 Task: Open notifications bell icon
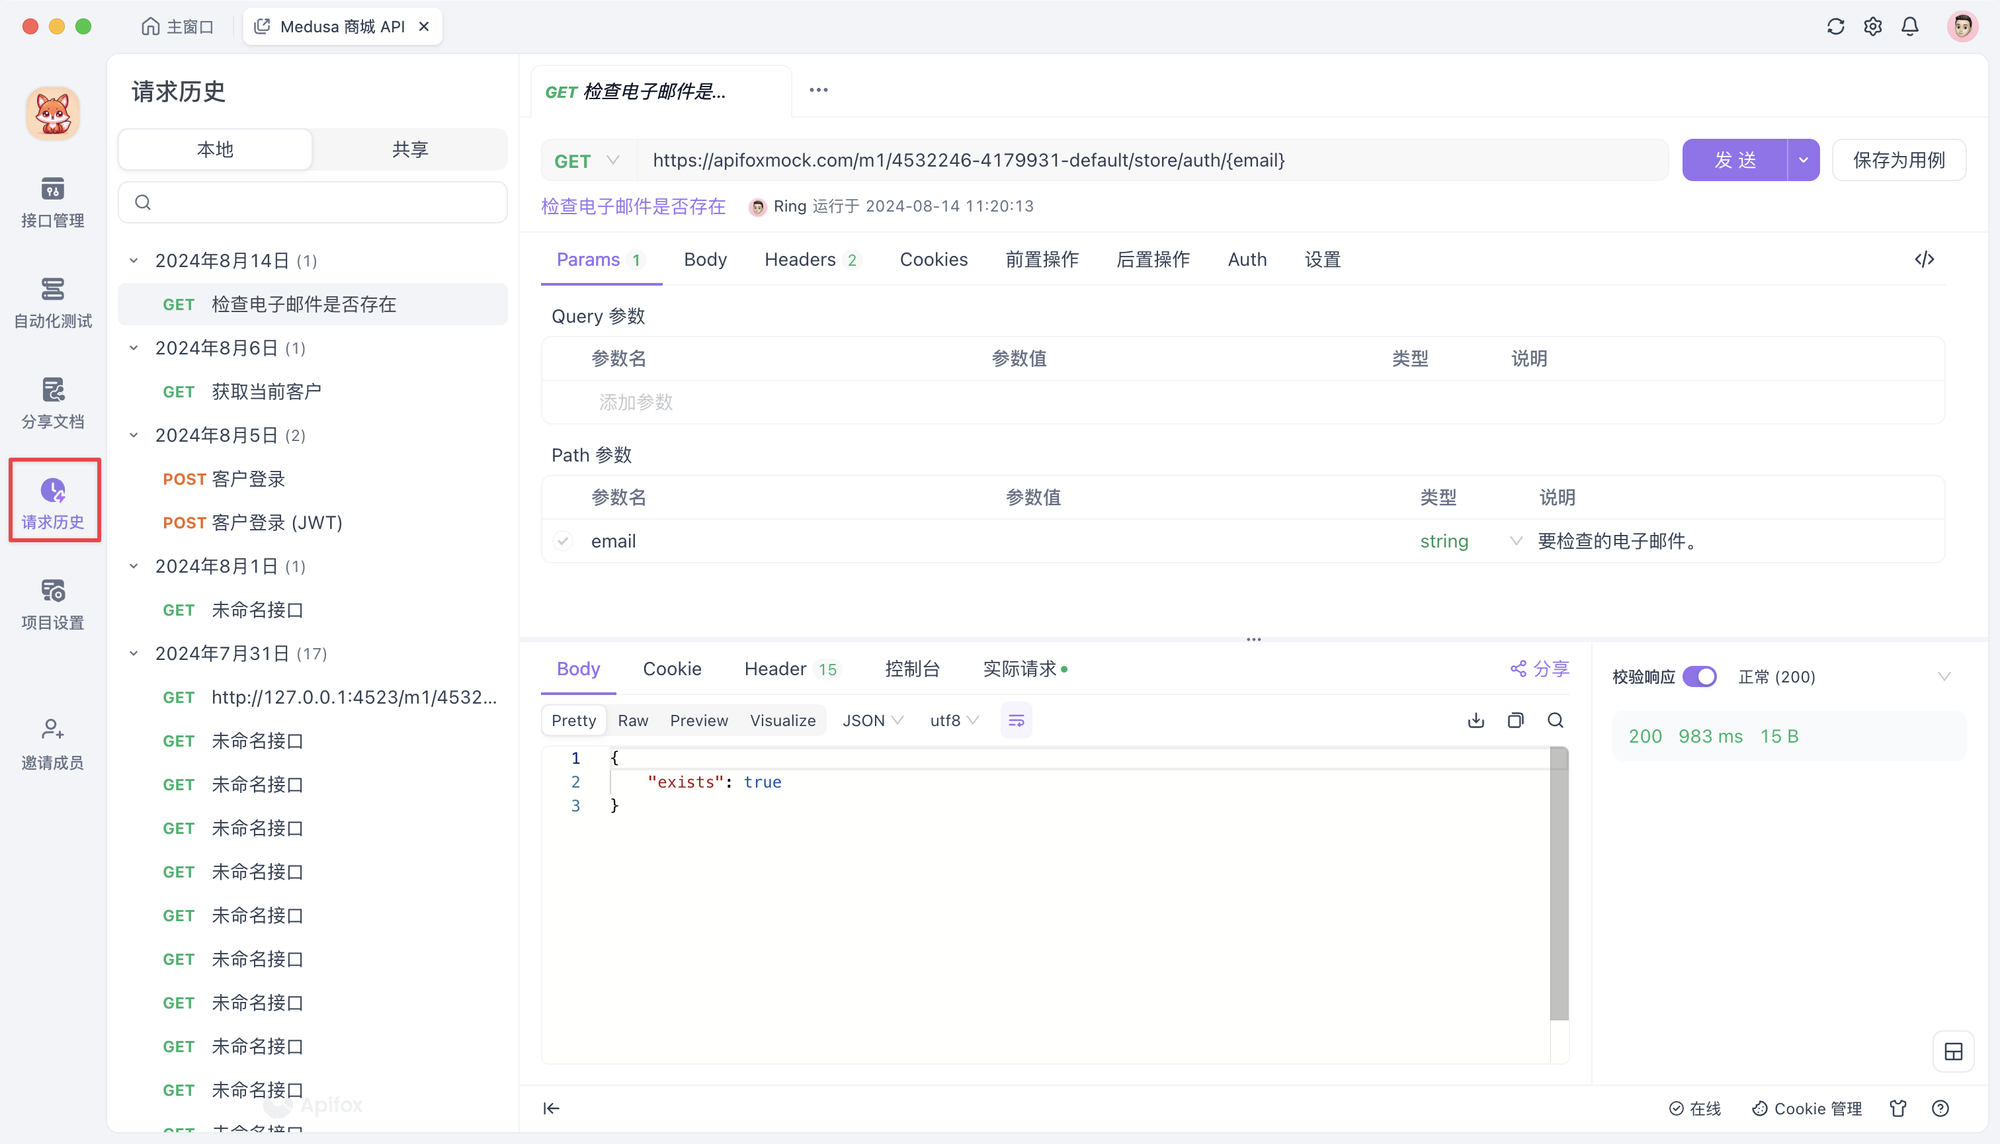click(1910, 27)
